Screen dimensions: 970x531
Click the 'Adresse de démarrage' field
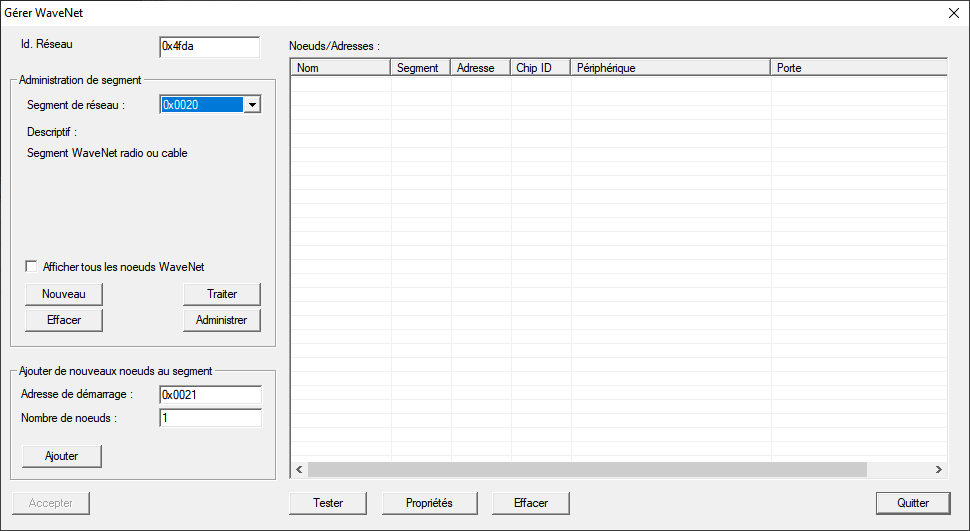(210, 395)
